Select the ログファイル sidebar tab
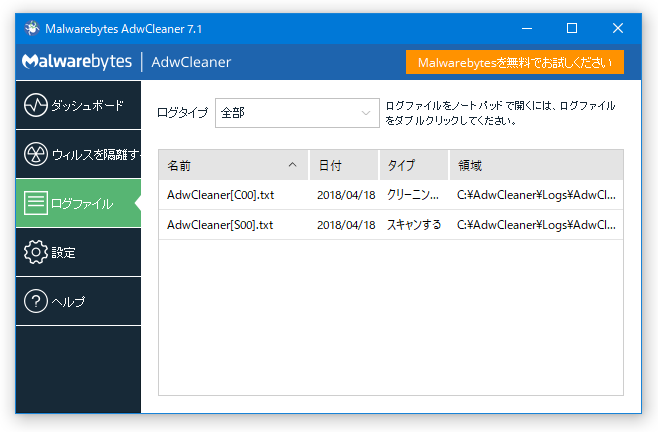This screenshot has height=432, width=658. (x=78, y=203)
